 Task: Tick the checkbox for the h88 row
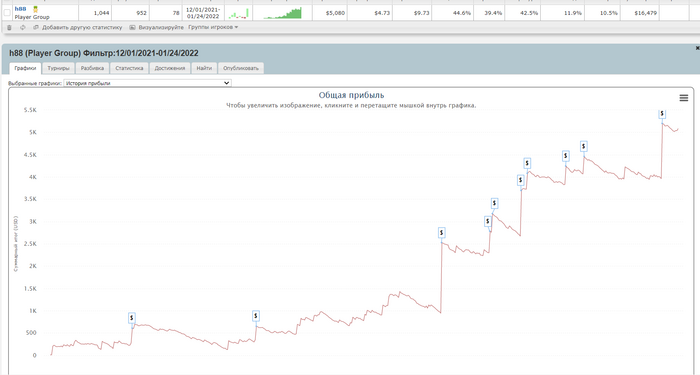coord(7,13)
